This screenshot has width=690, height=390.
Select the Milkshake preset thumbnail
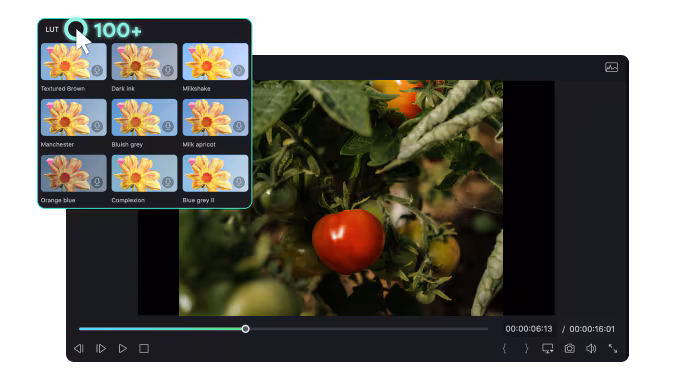point(215,61)
